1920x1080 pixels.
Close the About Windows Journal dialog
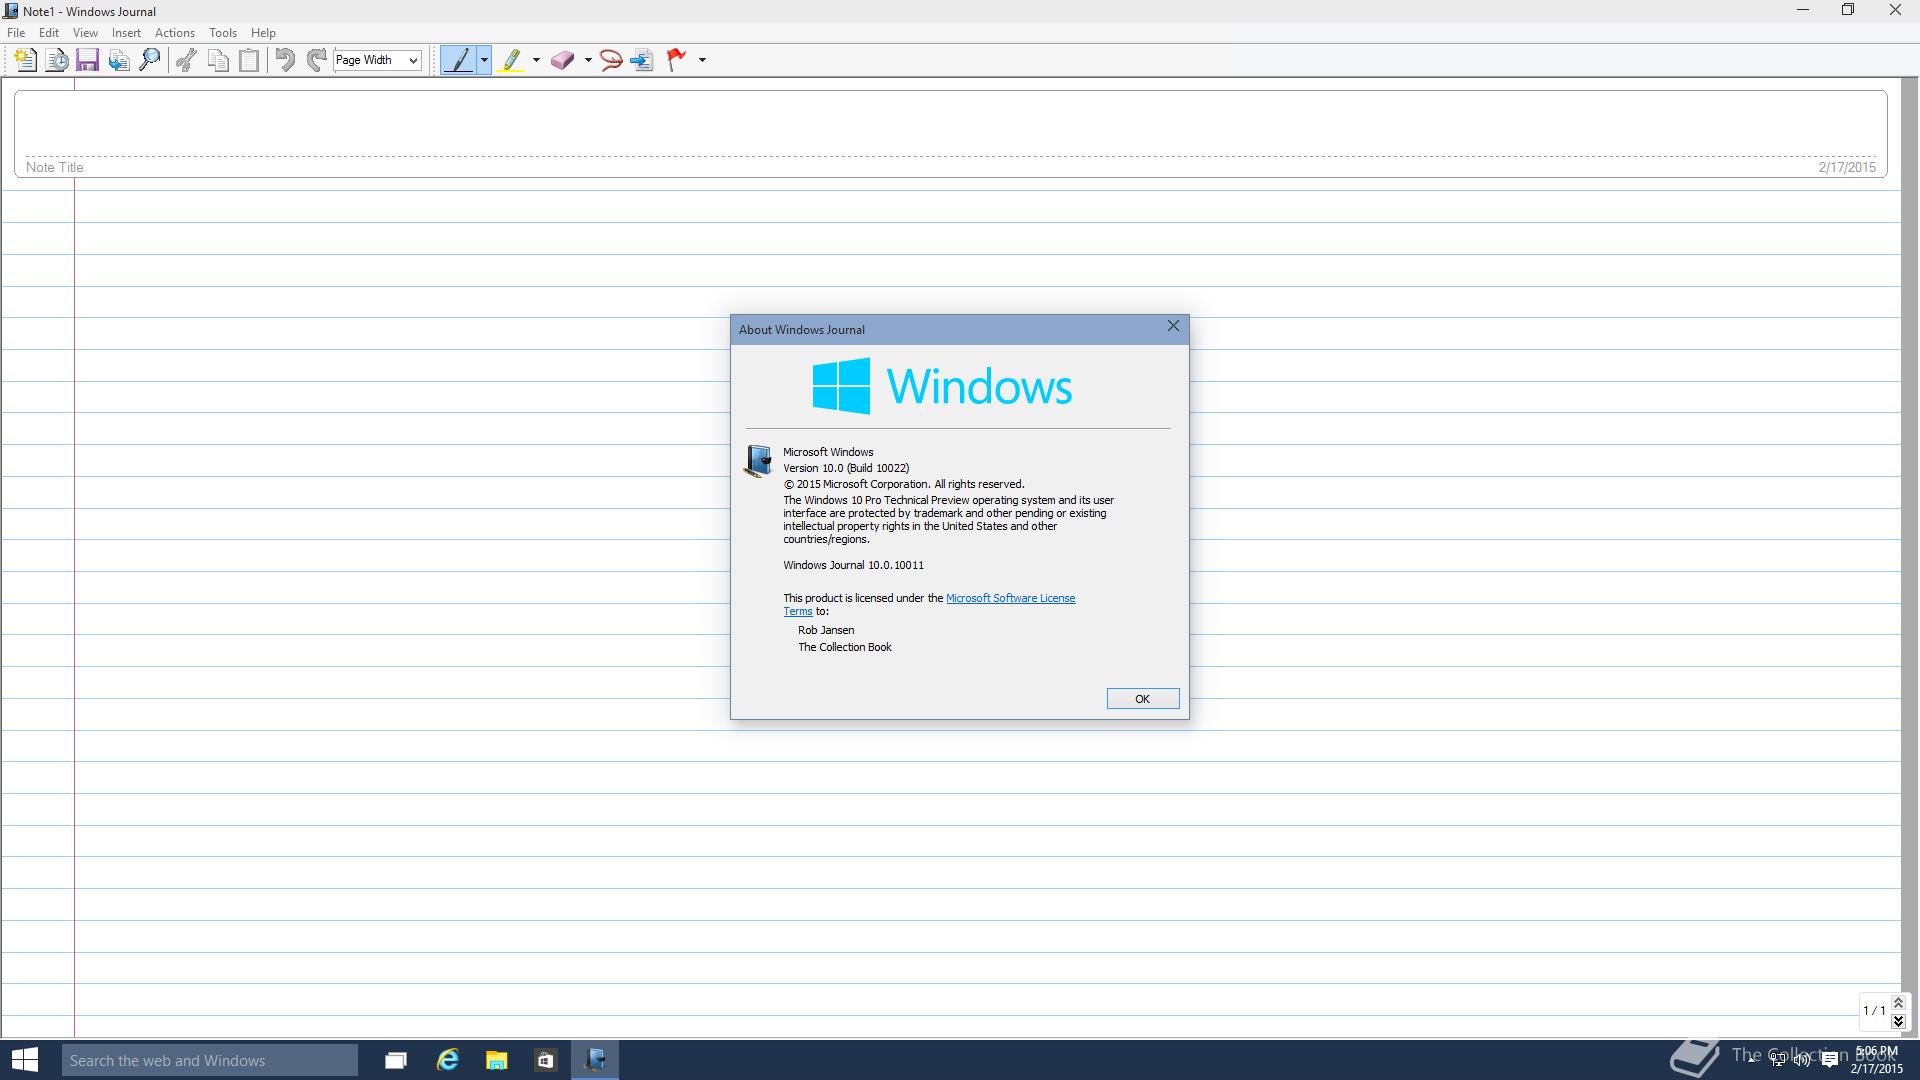point(1173,327)
